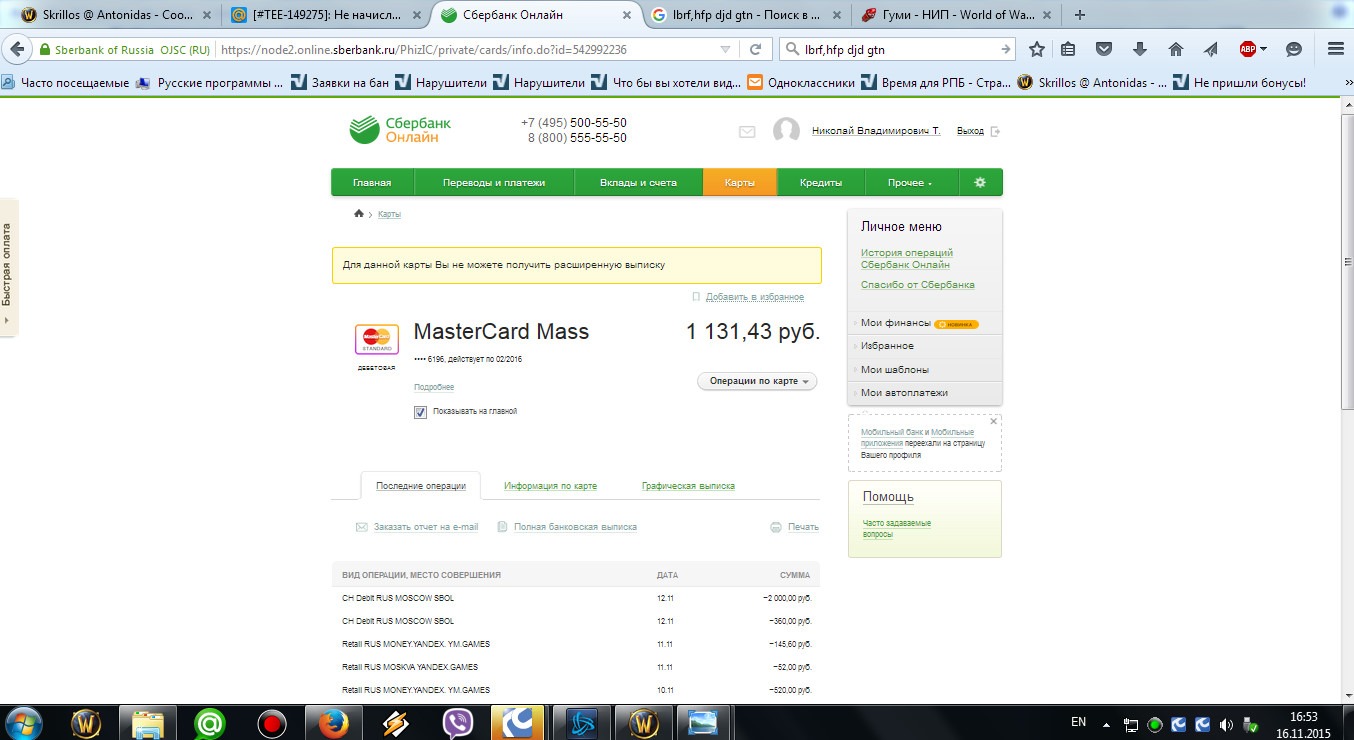Go to the Firefox home page icon
This screenshot has height=740, width=1354.
point(1176,49)
